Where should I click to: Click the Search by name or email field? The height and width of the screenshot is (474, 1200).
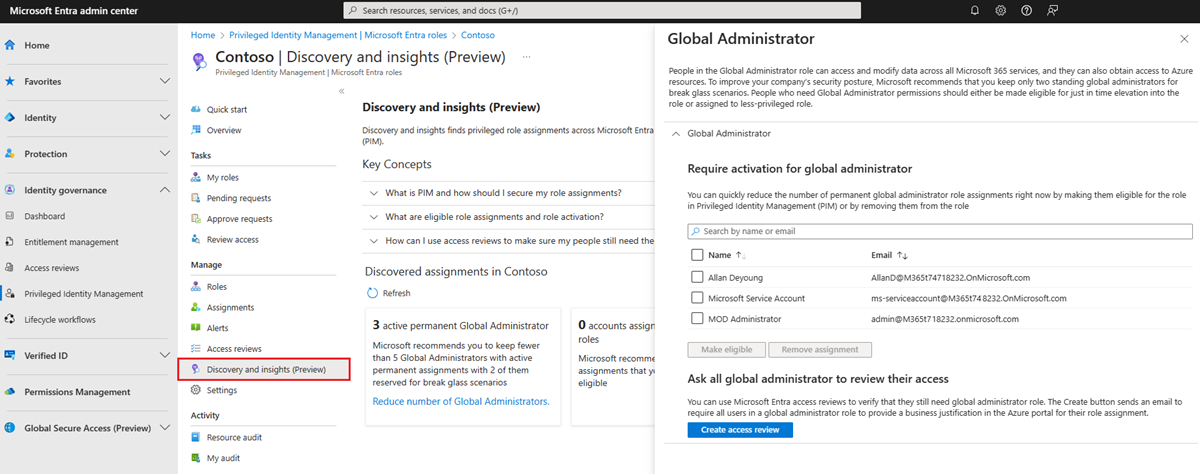tap(940, 231)
